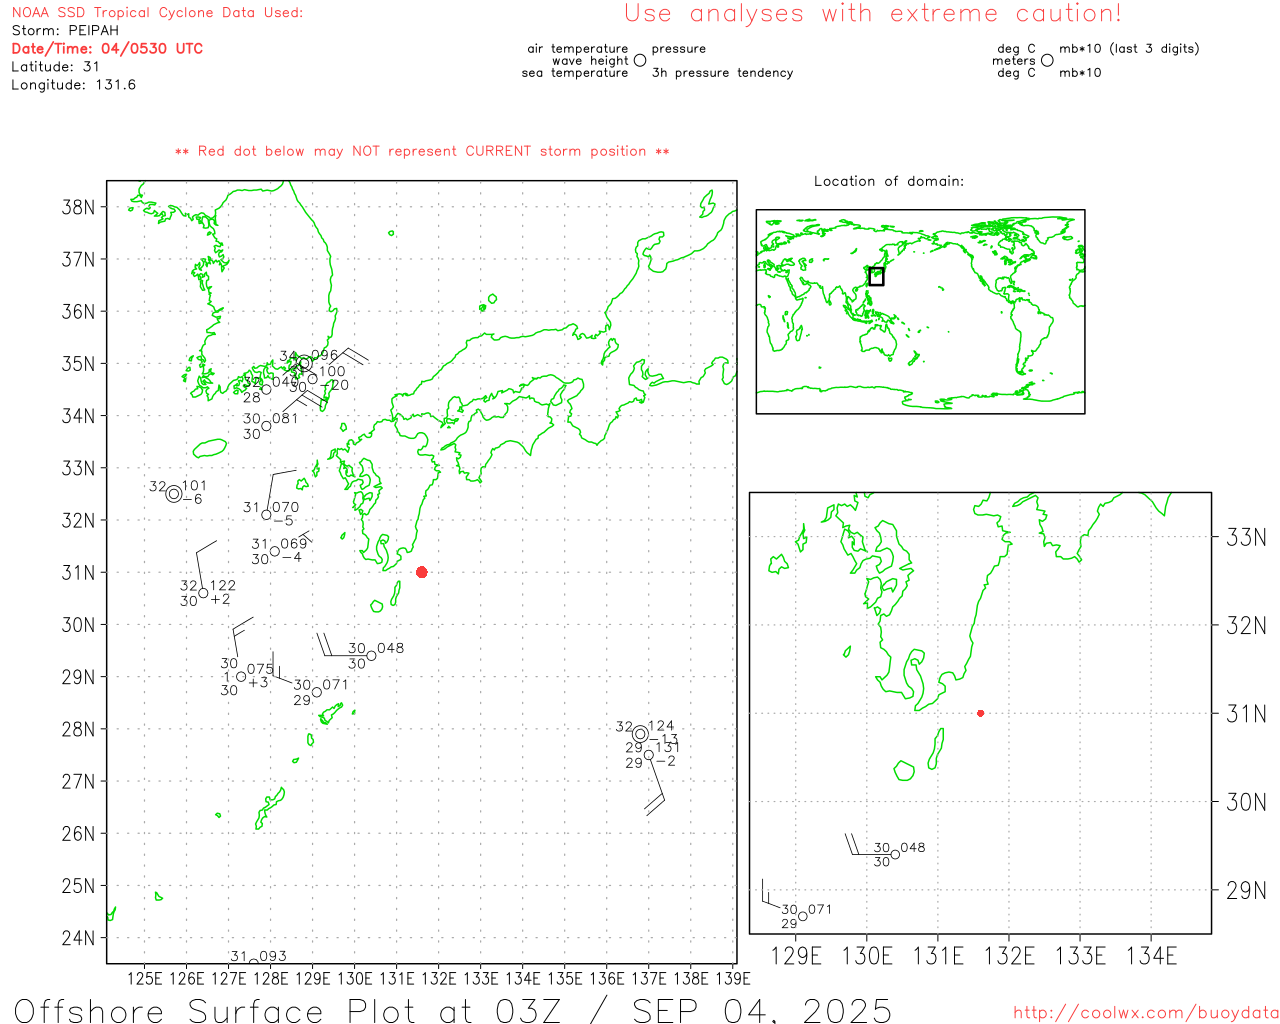Click the 'Latitude: 31' text
Viewport: 1280px width, 1024px height.
pos(56,67)
